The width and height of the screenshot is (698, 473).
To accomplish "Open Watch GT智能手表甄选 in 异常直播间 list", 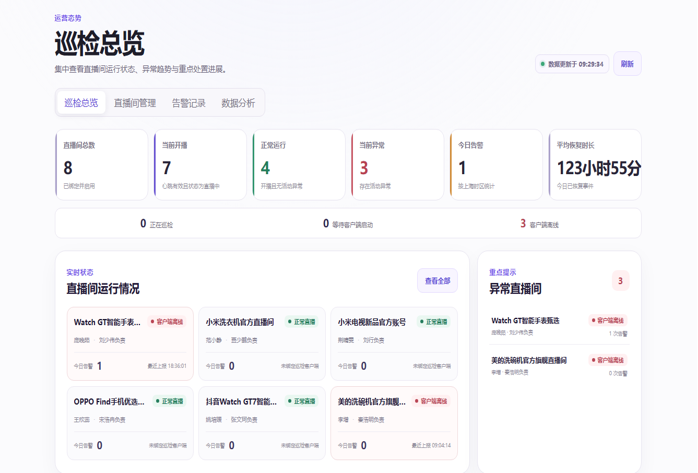I will pos(559,326).
